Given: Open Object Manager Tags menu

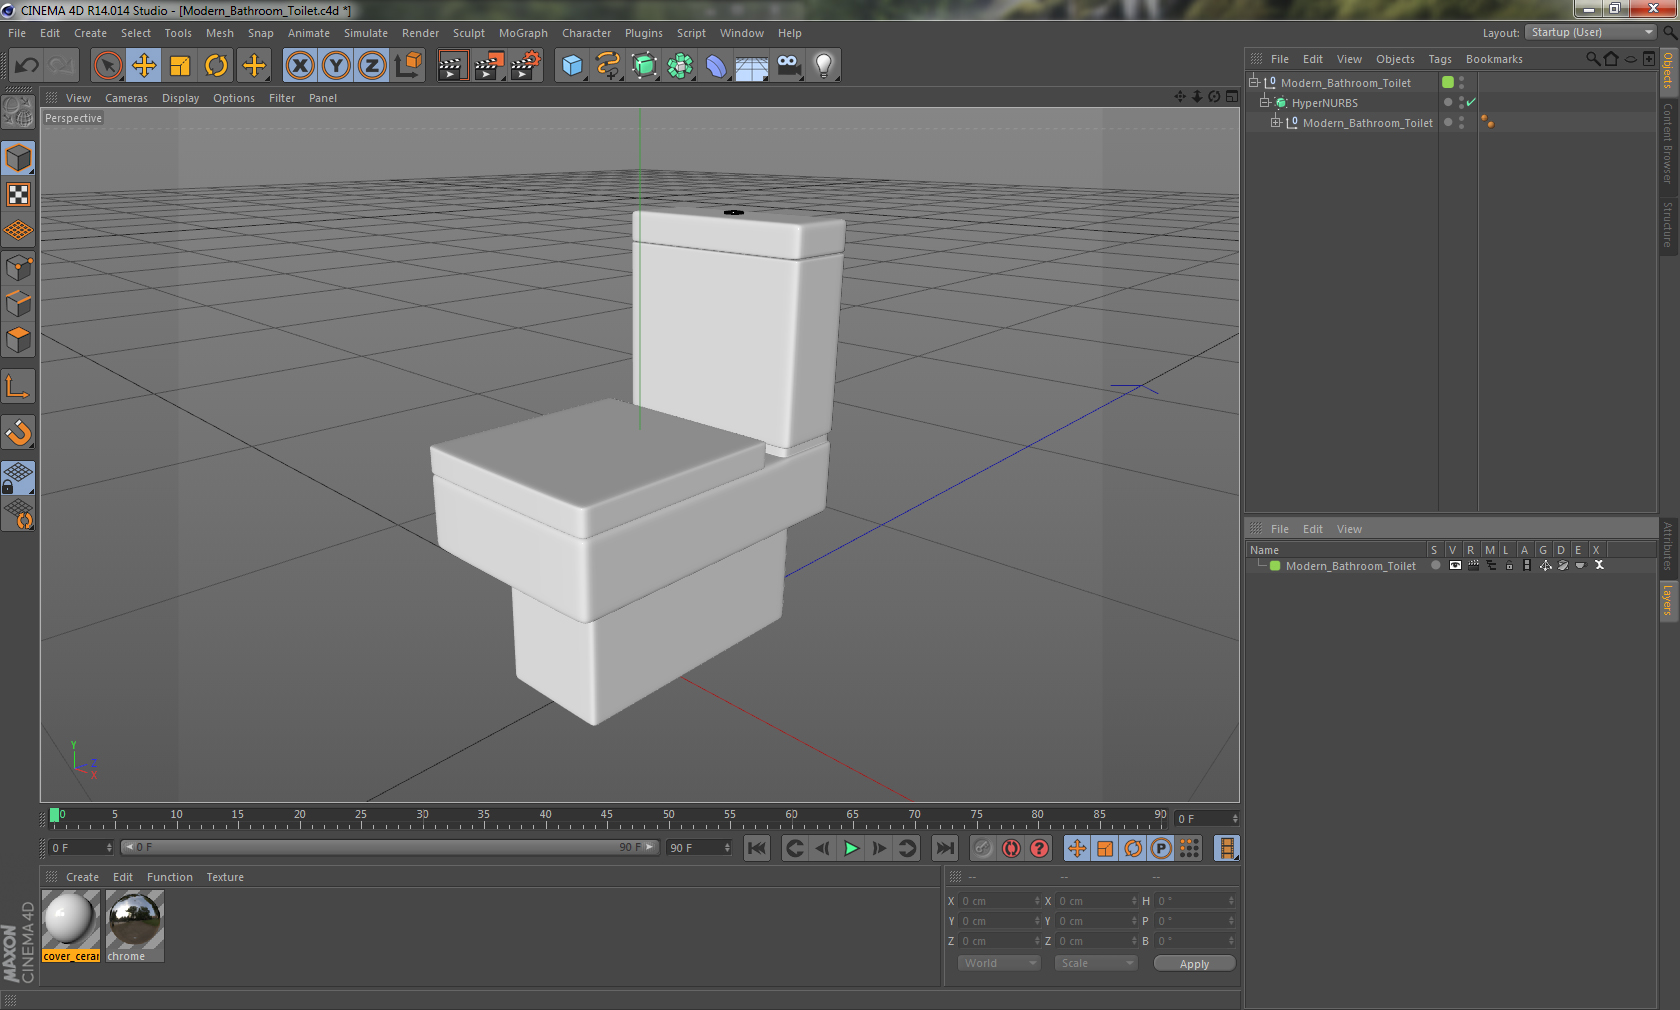Looking at the screenshot, I should pos(1440,59).
